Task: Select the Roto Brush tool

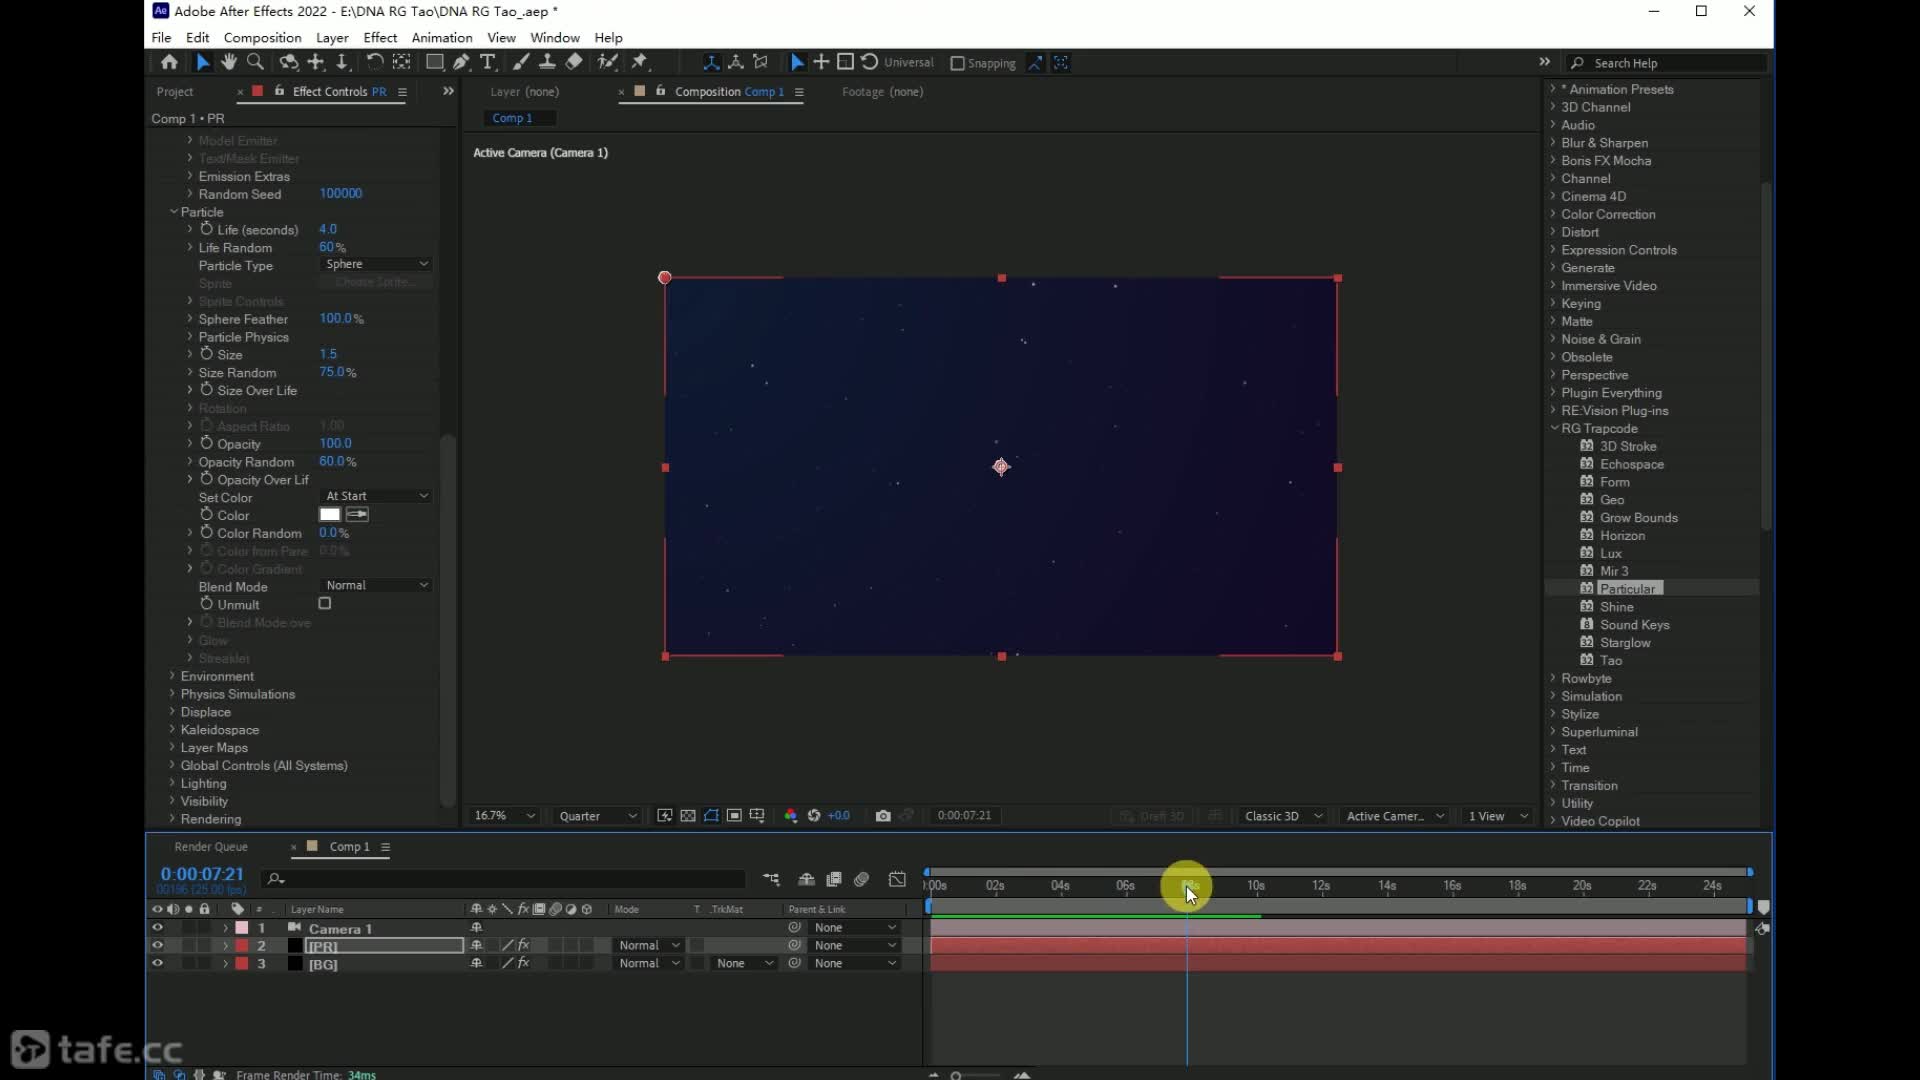Action: (x=607, y=62)
